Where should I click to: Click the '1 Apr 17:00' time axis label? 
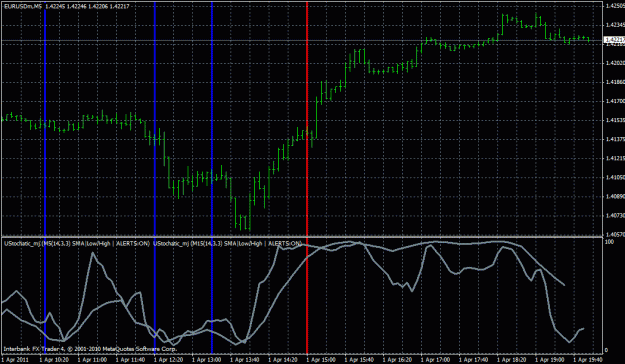click(x=436, y=360)
